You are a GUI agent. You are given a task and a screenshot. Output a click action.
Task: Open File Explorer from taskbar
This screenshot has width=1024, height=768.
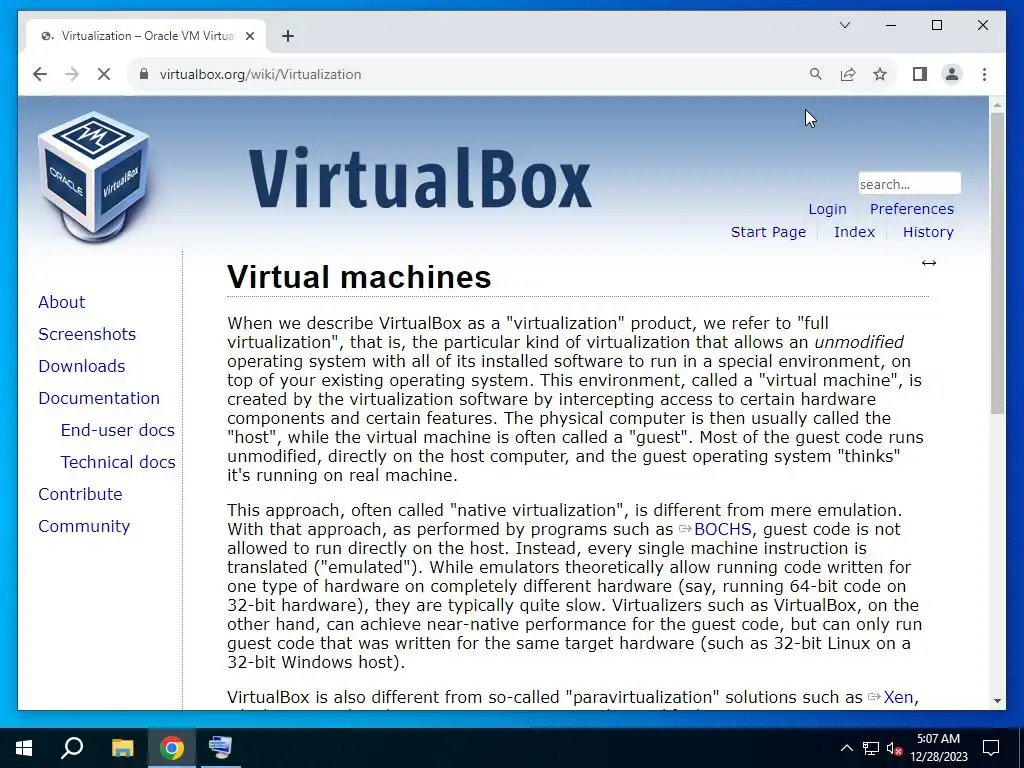click(122, 748)
